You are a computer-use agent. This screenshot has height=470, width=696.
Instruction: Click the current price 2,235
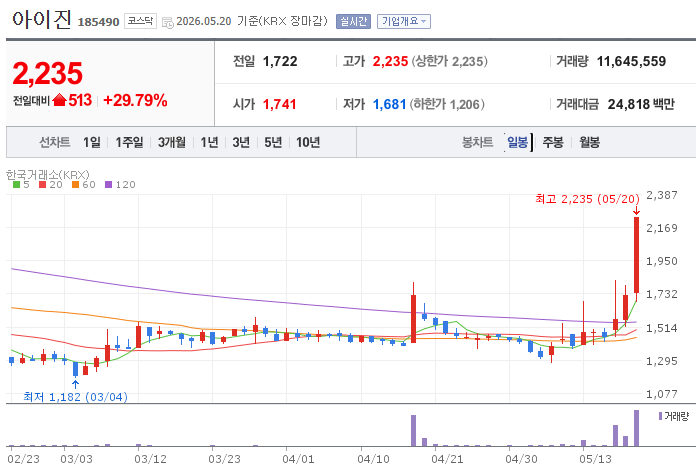coord(47,73)
